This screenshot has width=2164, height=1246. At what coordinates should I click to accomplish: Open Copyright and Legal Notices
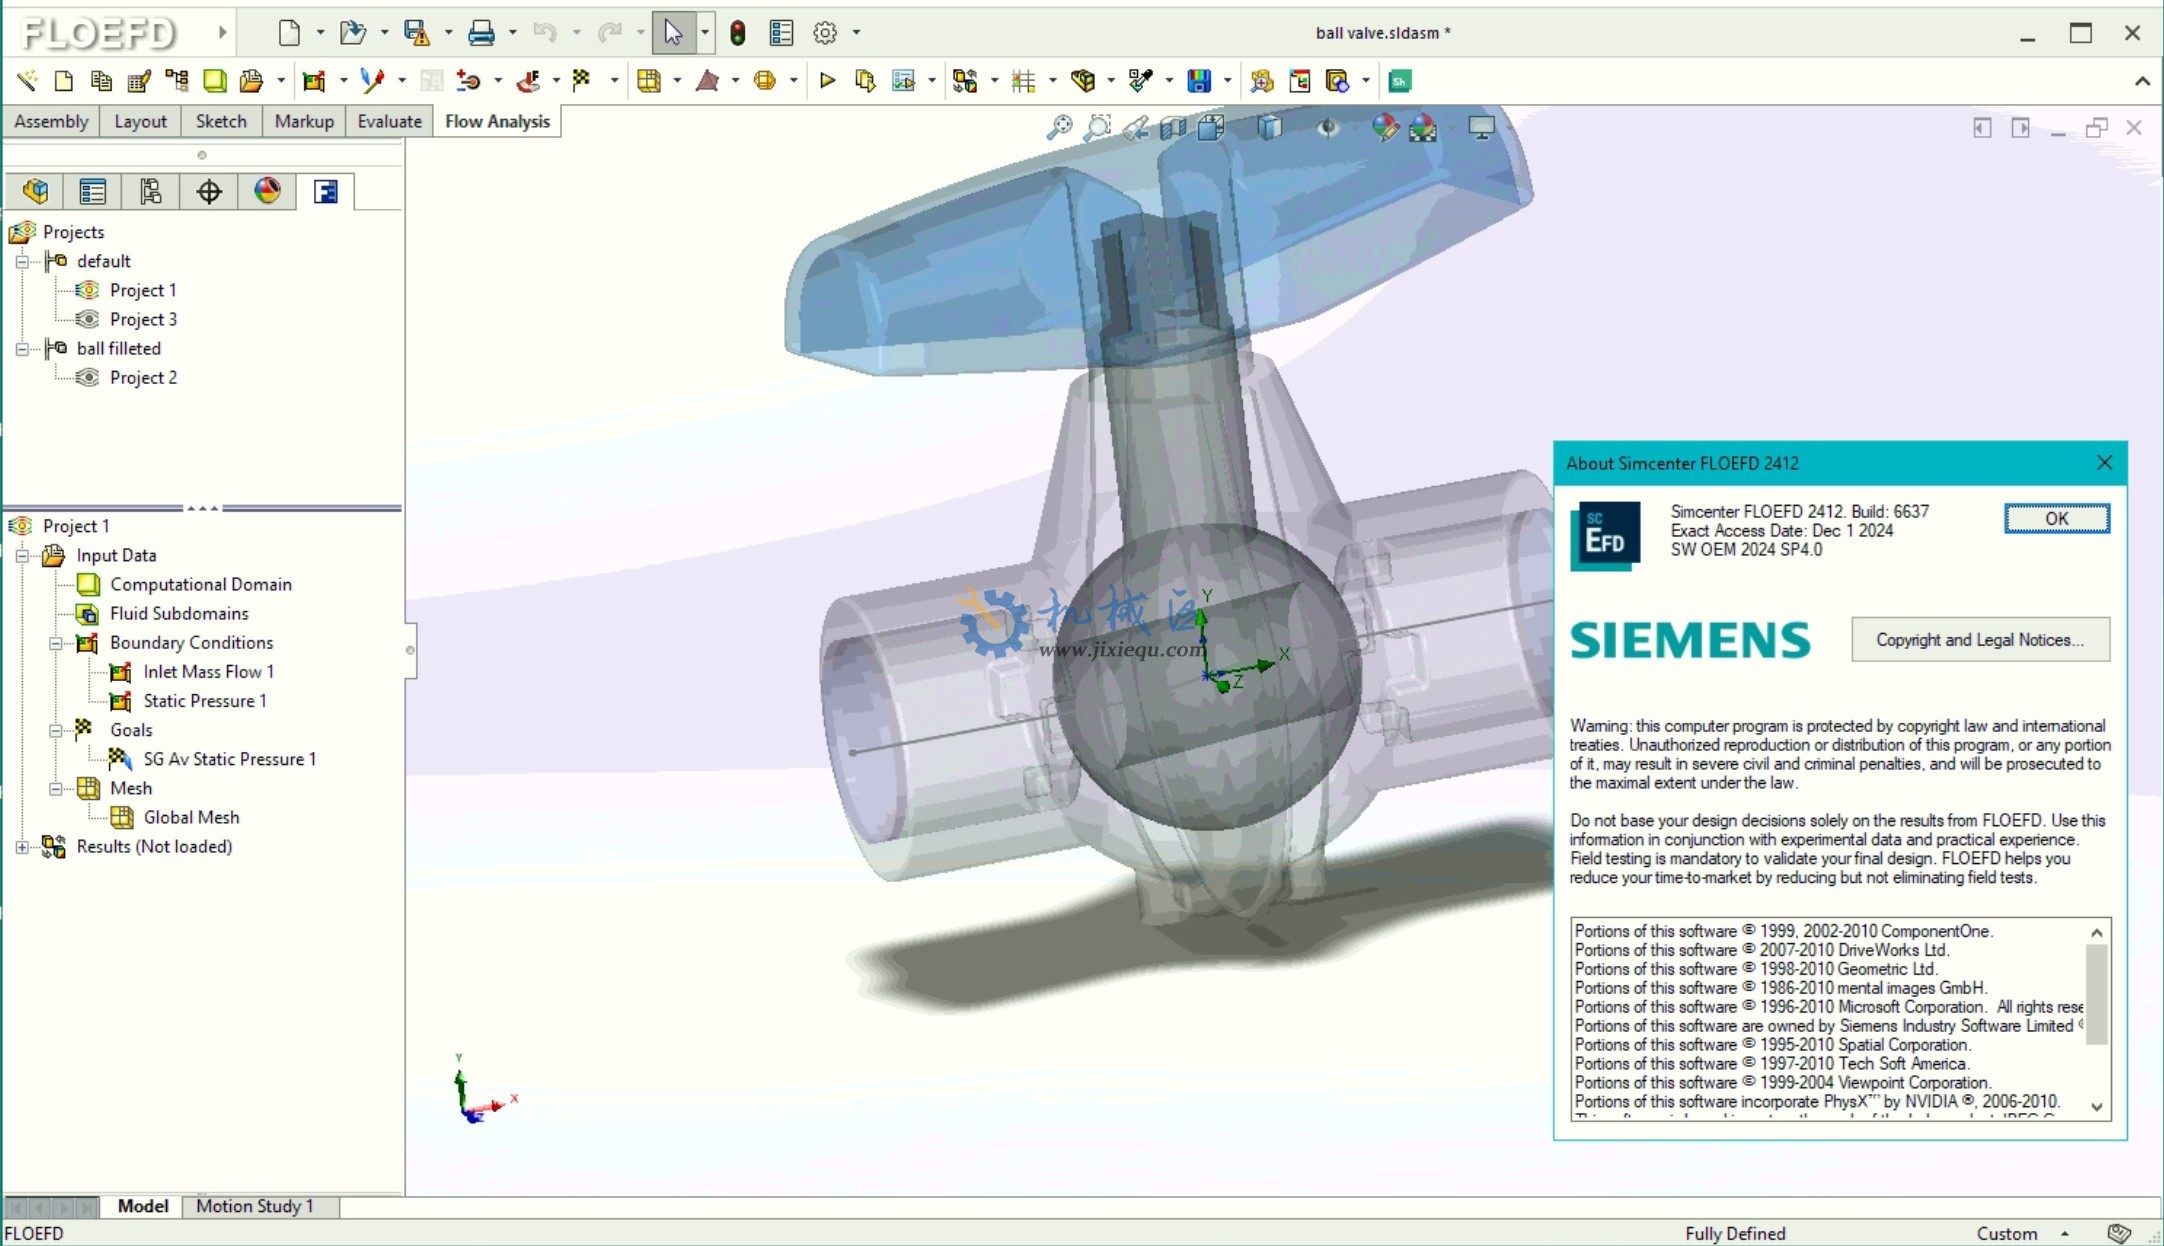(1980, 639)
